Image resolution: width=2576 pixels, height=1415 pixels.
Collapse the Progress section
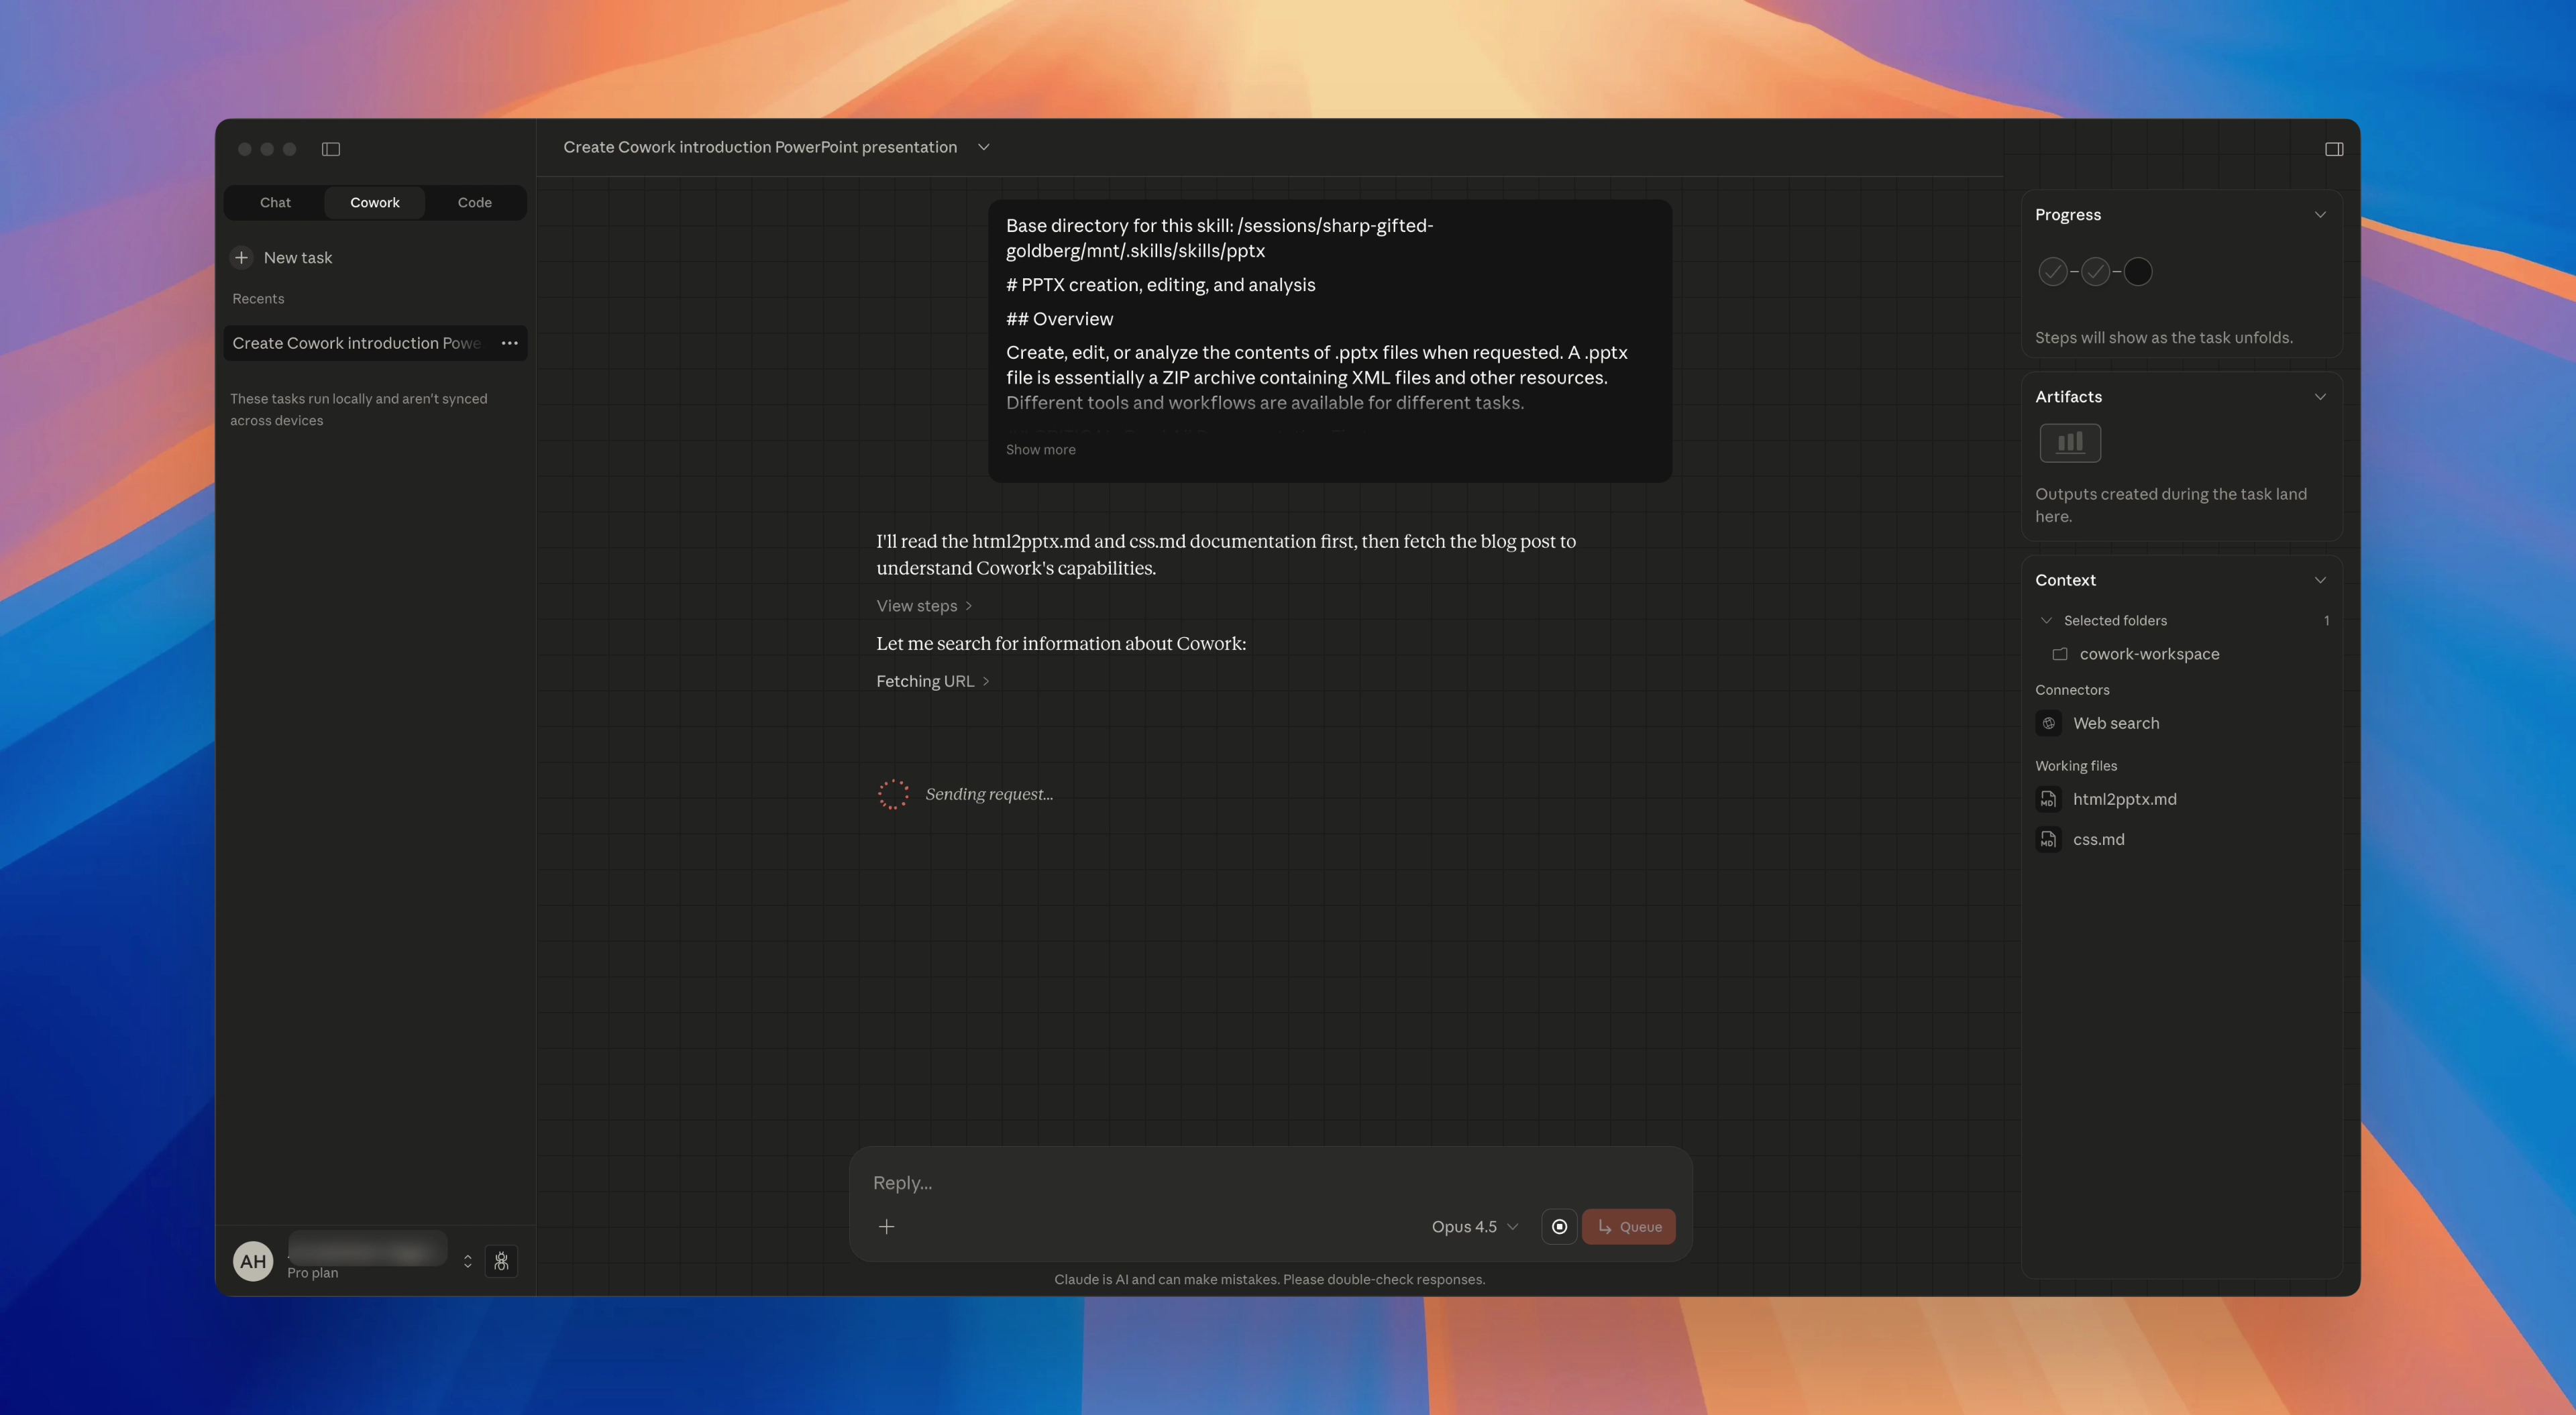pos(2320,215)
